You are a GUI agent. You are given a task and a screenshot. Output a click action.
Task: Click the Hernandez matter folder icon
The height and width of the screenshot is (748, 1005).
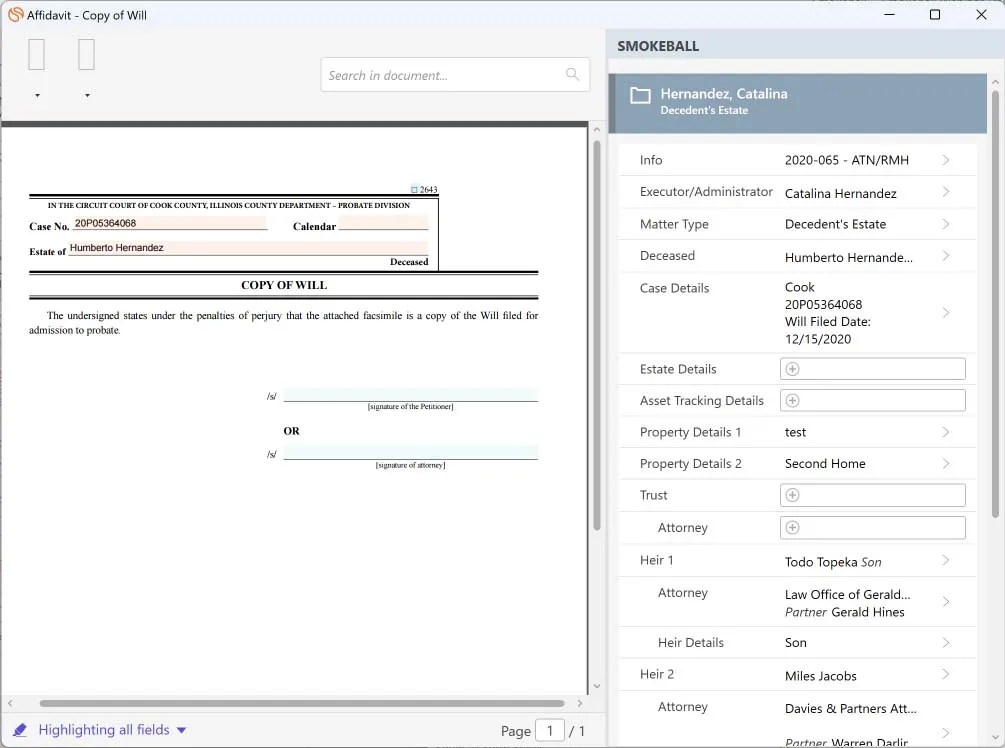pyautogui.click(x=640, y=96)
